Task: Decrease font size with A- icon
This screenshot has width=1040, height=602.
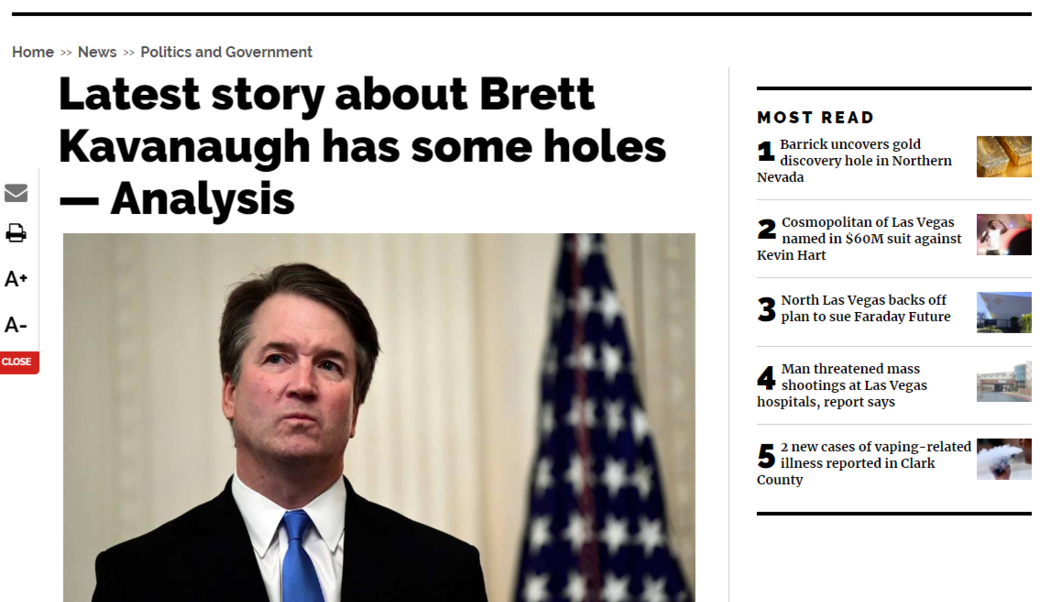Action: tap(16, 325)
